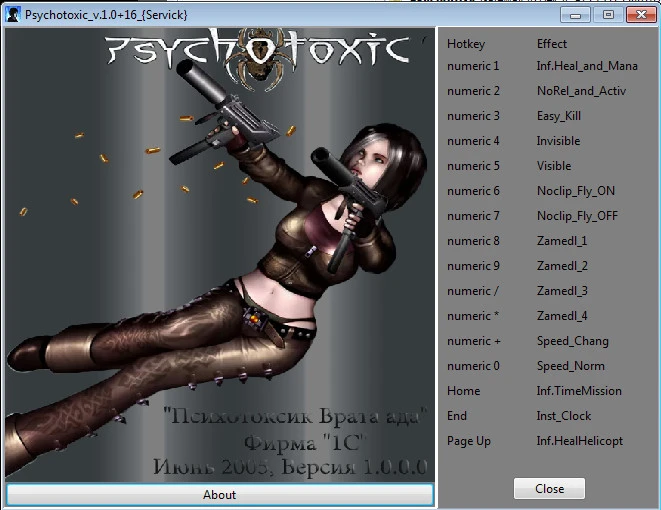
Task: Click the 'numeric /' hotkey label
Action: pos(473,291)
